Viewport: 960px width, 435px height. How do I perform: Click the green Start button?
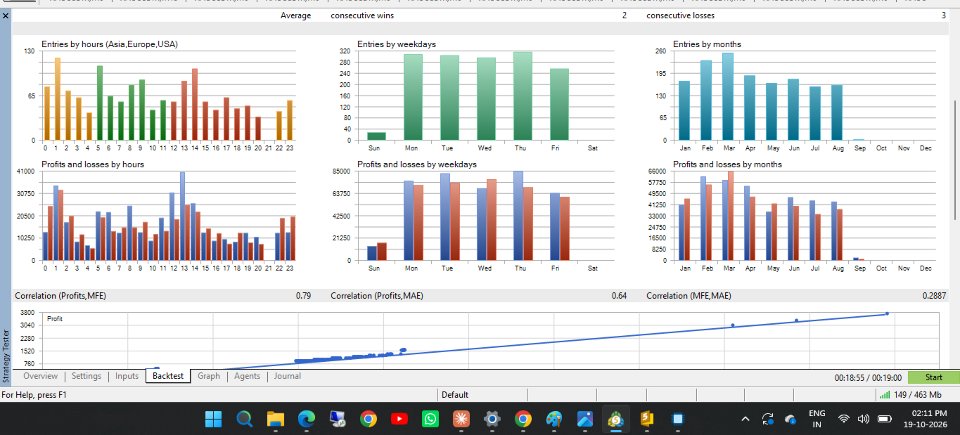[933, 377]
